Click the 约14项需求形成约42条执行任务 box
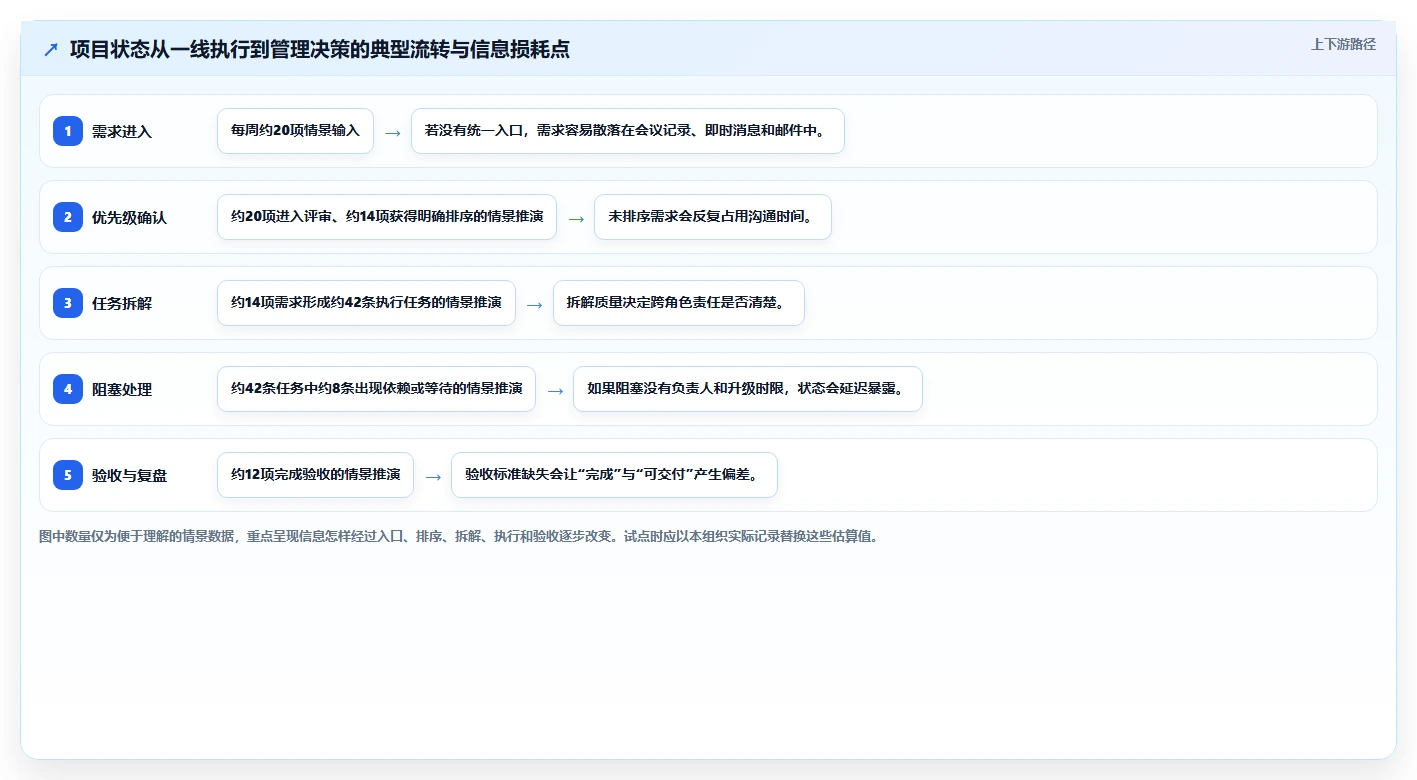 [x=366, y=303]
